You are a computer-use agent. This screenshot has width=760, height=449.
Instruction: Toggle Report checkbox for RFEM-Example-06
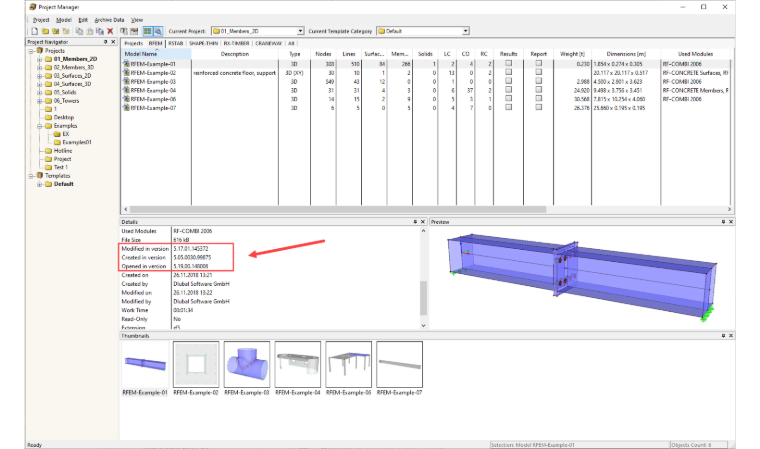tap(538, 98)
